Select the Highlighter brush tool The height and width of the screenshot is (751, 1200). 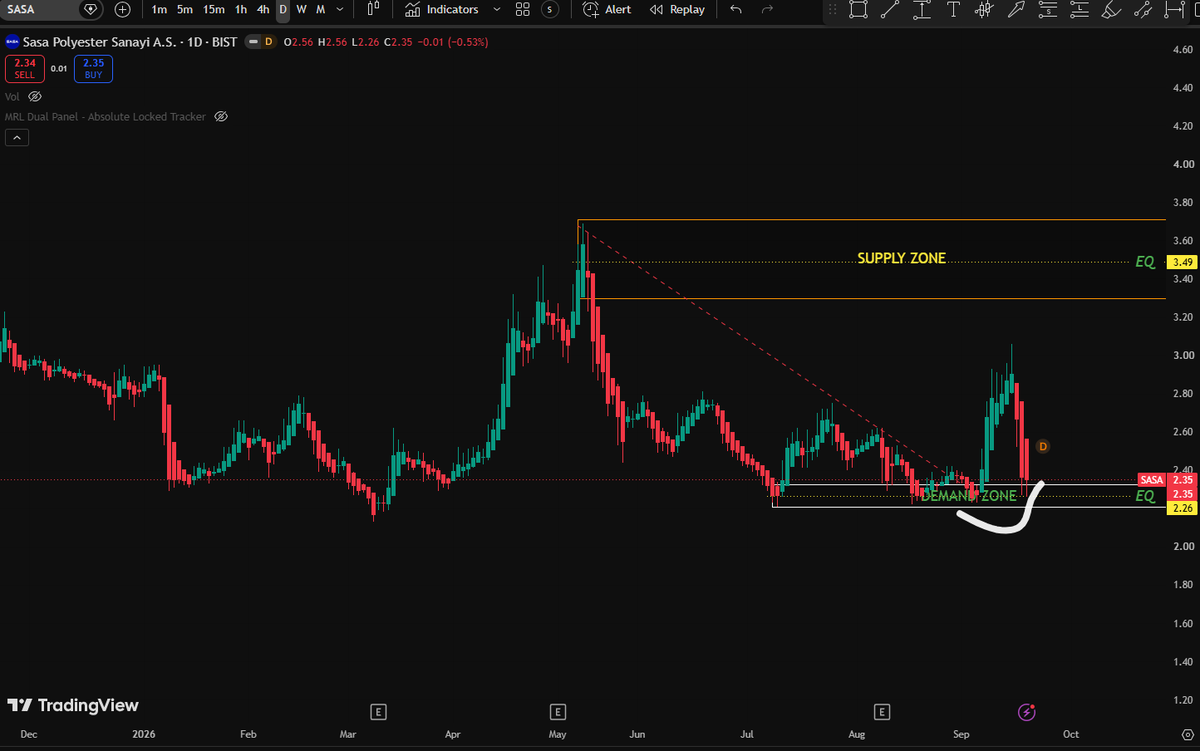point(1112,10)
